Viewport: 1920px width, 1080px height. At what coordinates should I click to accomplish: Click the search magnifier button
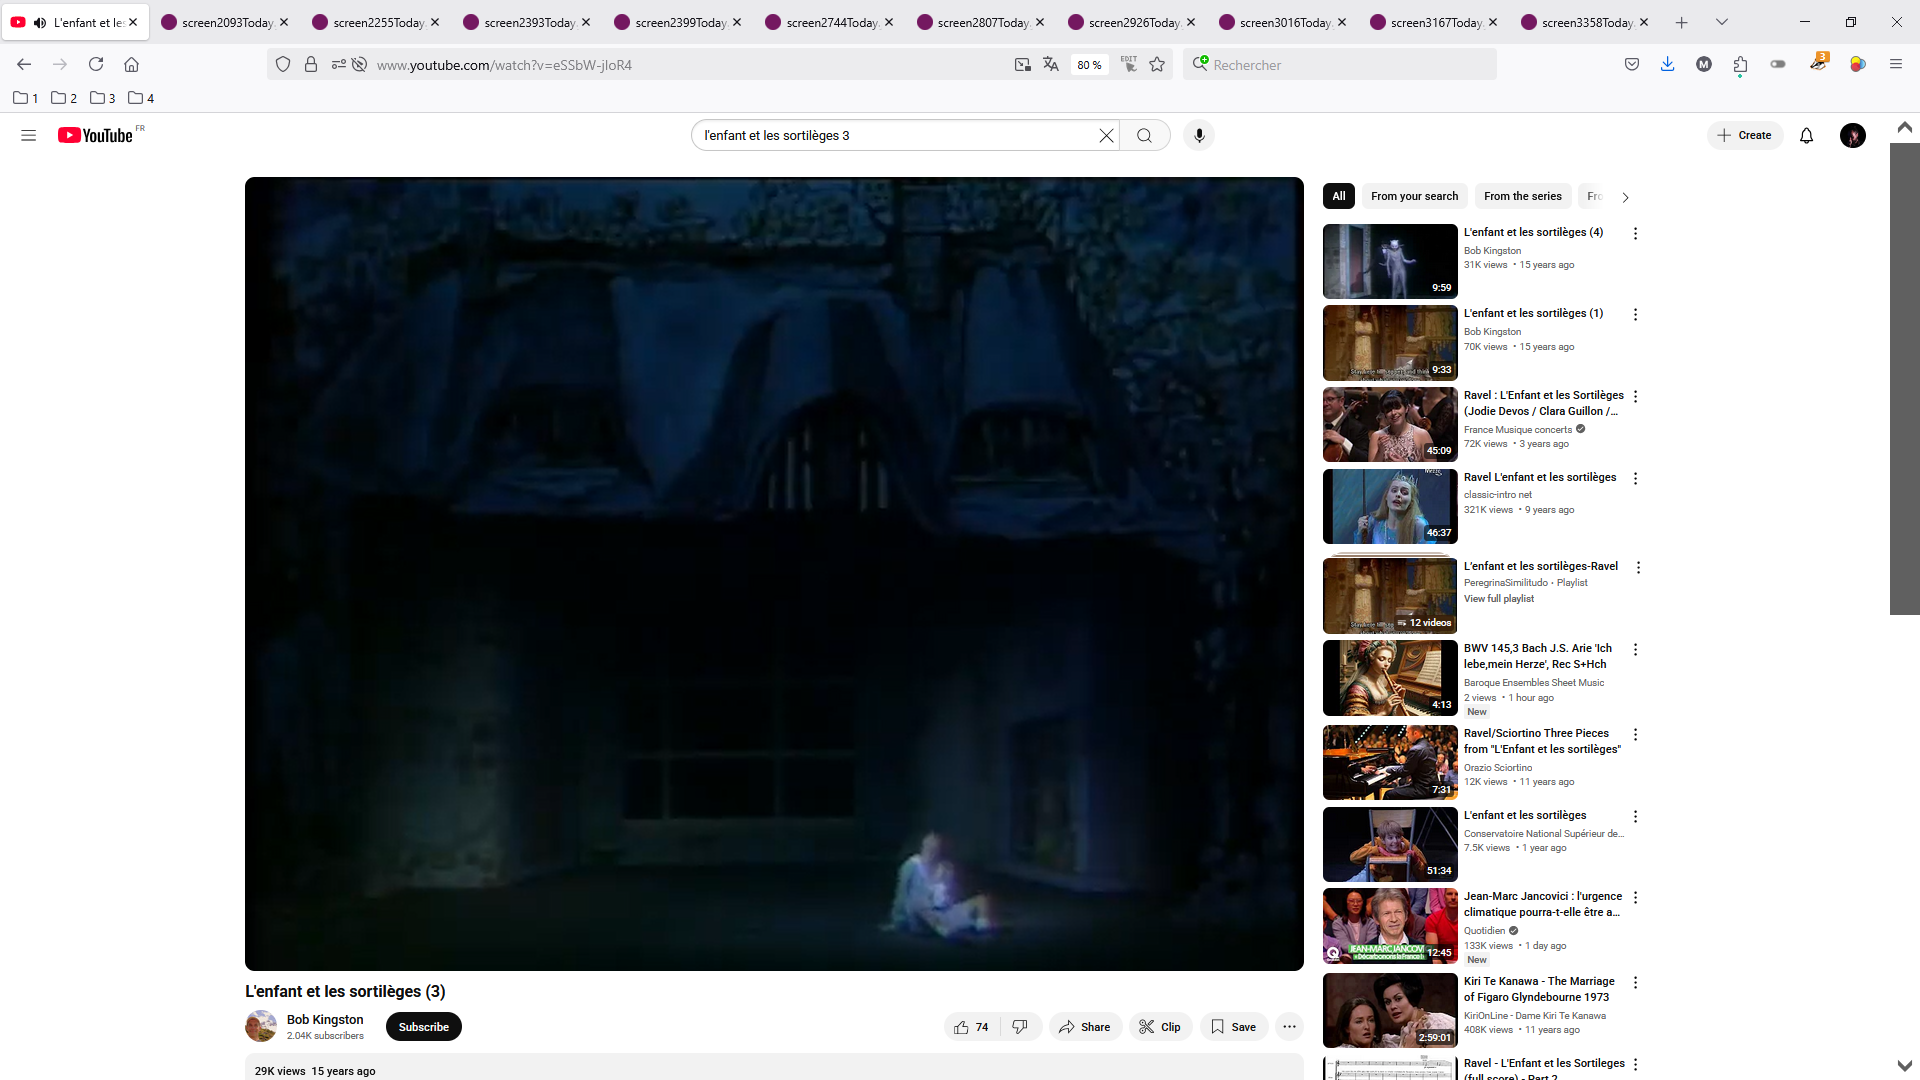tap(1144, 135)
